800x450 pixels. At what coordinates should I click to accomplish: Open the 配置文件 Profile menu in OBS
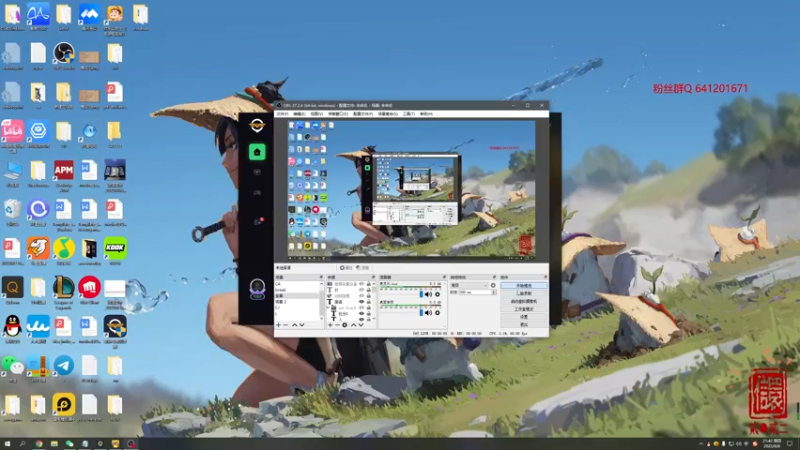363,114
